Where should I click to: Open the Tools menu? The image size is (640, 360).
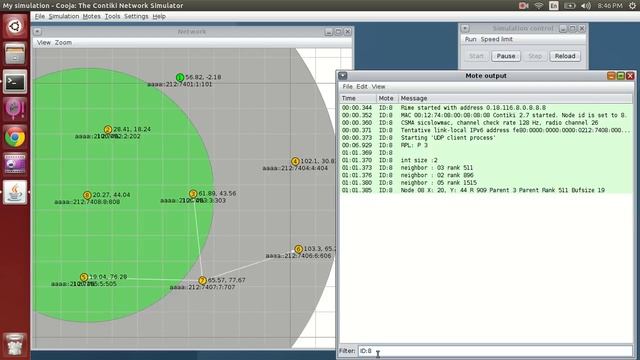[x=112, y=16]
